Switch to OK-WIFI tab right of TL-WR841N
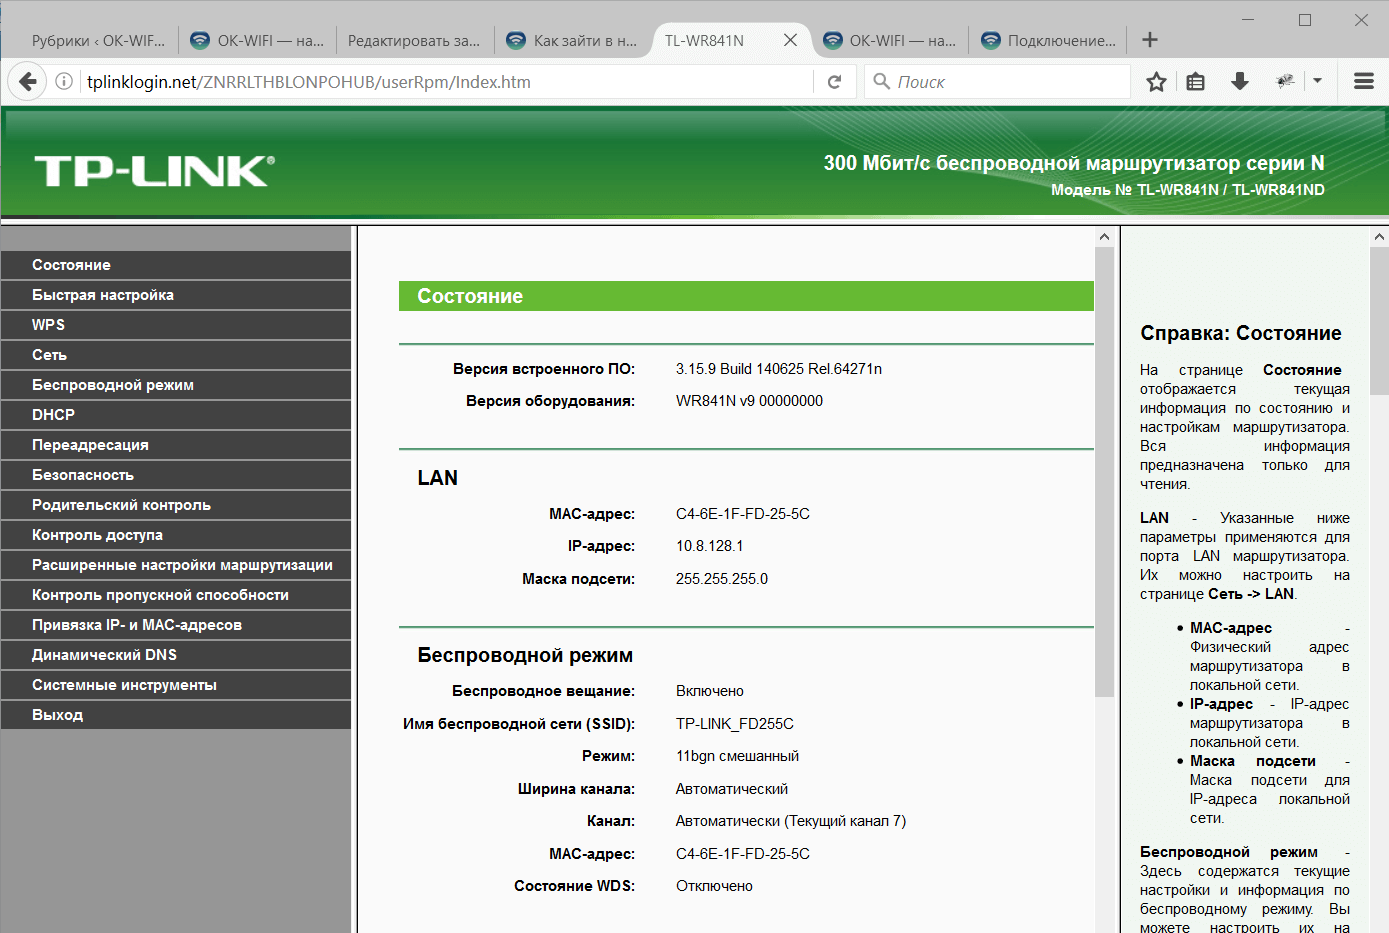This screenshot has width=1389, height=933. [889, 40]
